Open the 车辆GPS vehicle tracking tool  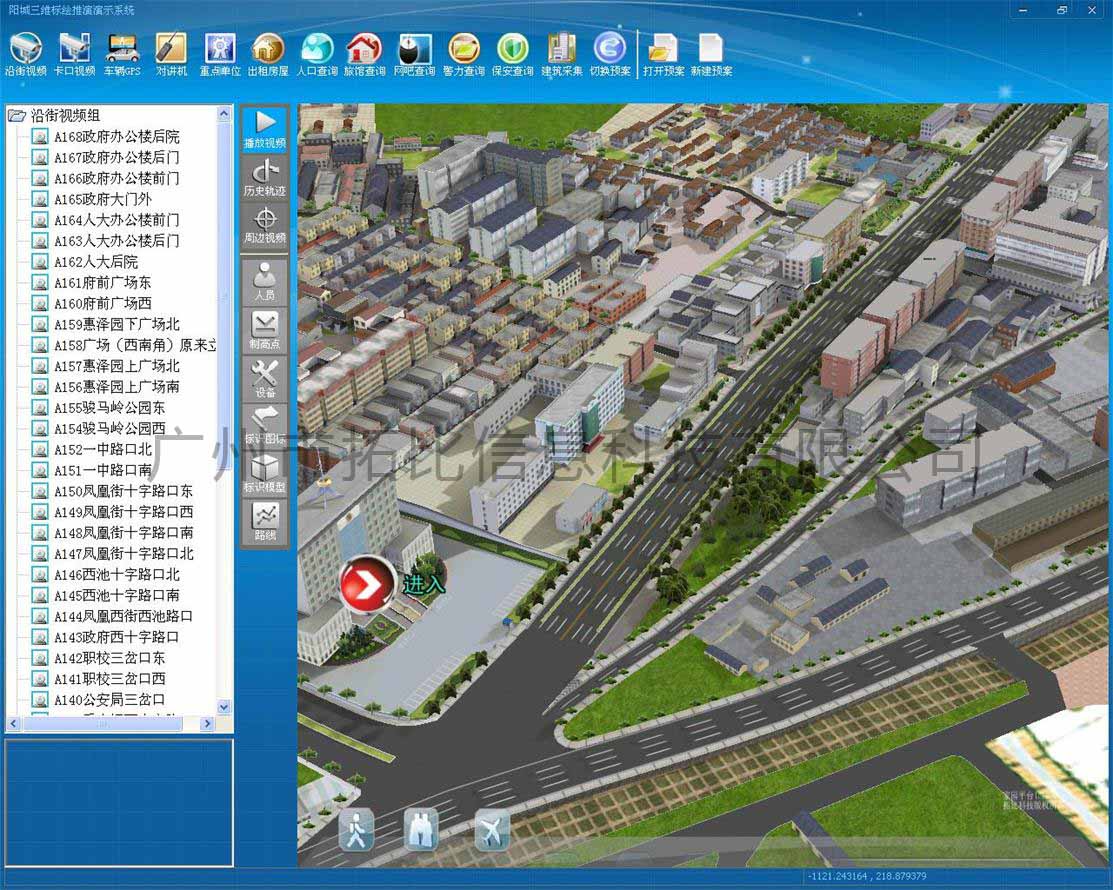click(x=122, y=54)
